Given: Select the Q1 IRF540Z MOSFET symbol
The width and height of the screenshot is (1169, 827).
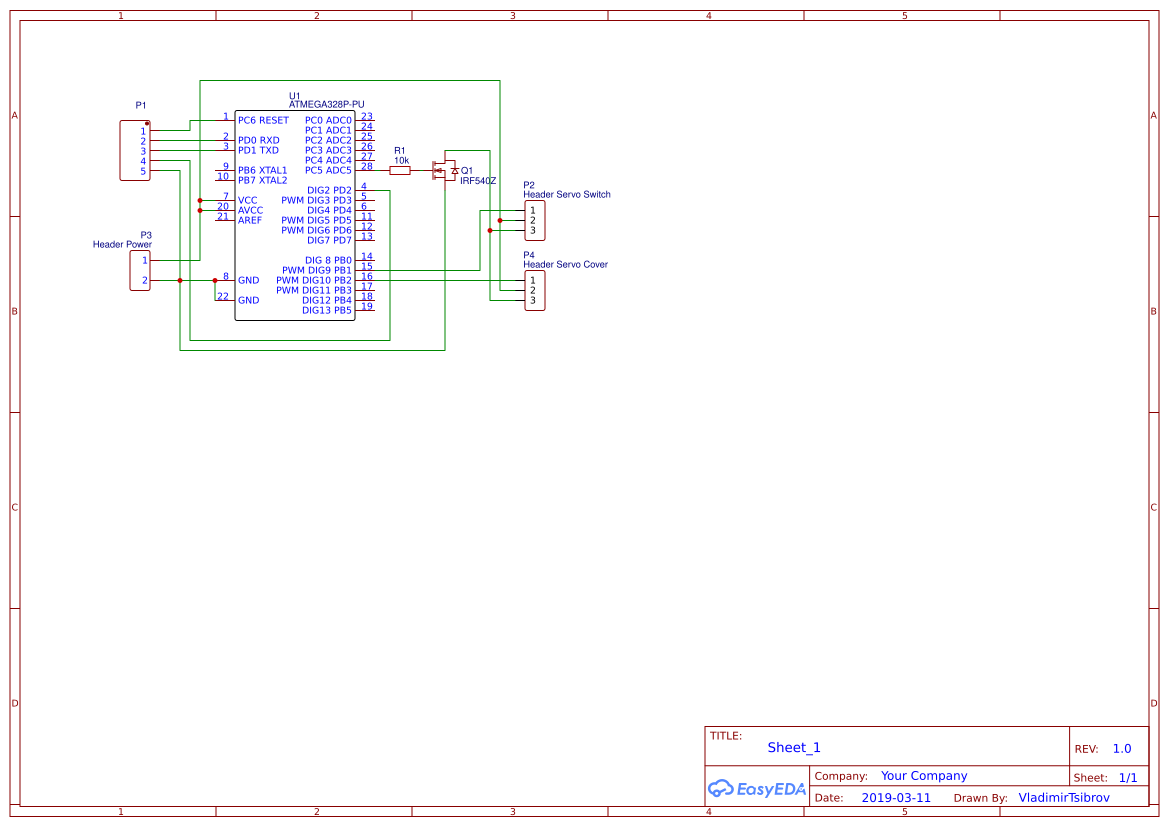Looking at the screenshot, I should coord(444,171).
